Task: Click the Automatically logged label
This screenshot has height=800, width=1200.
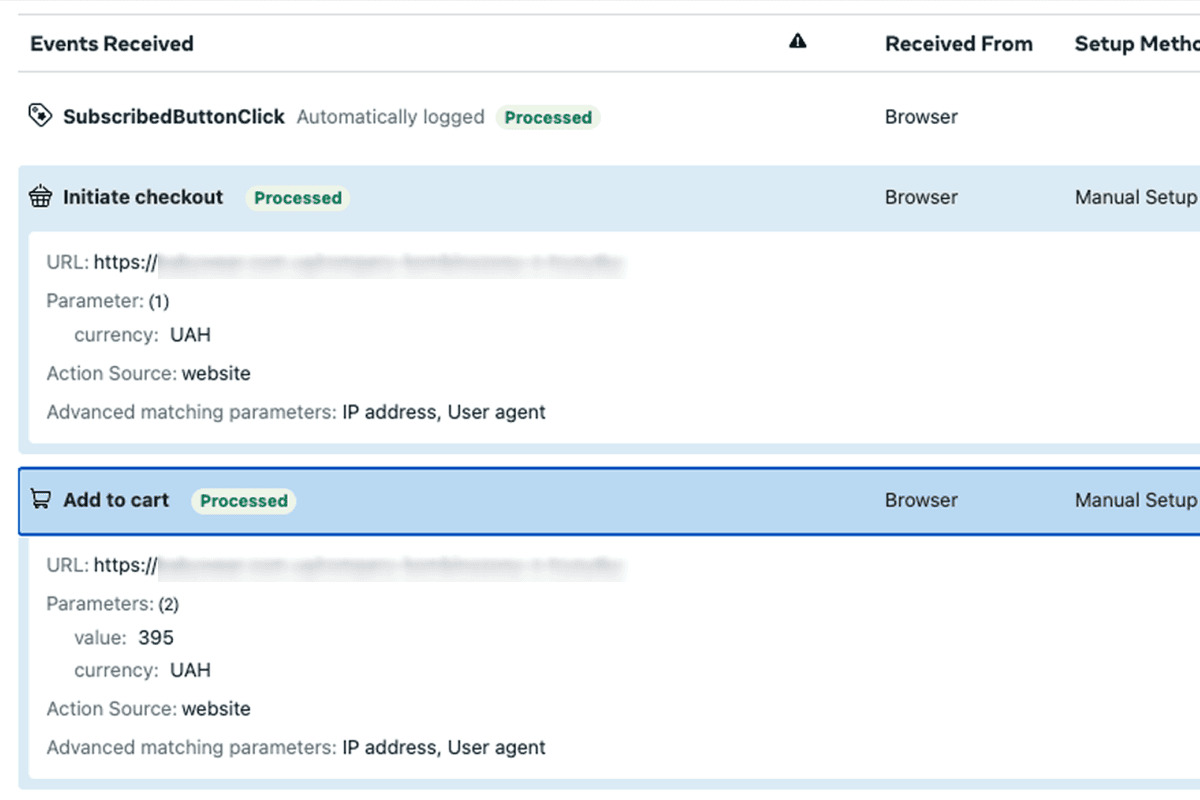Action: [390, 117]
